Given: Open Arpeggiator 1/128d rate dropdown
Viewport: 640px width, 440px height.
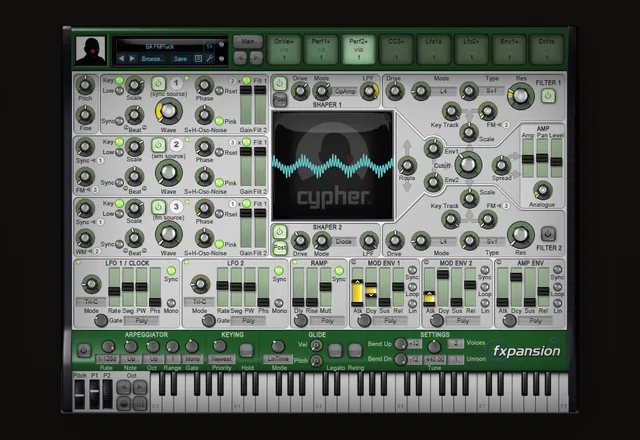Looking at the screenshot, I should coord(107,359).
